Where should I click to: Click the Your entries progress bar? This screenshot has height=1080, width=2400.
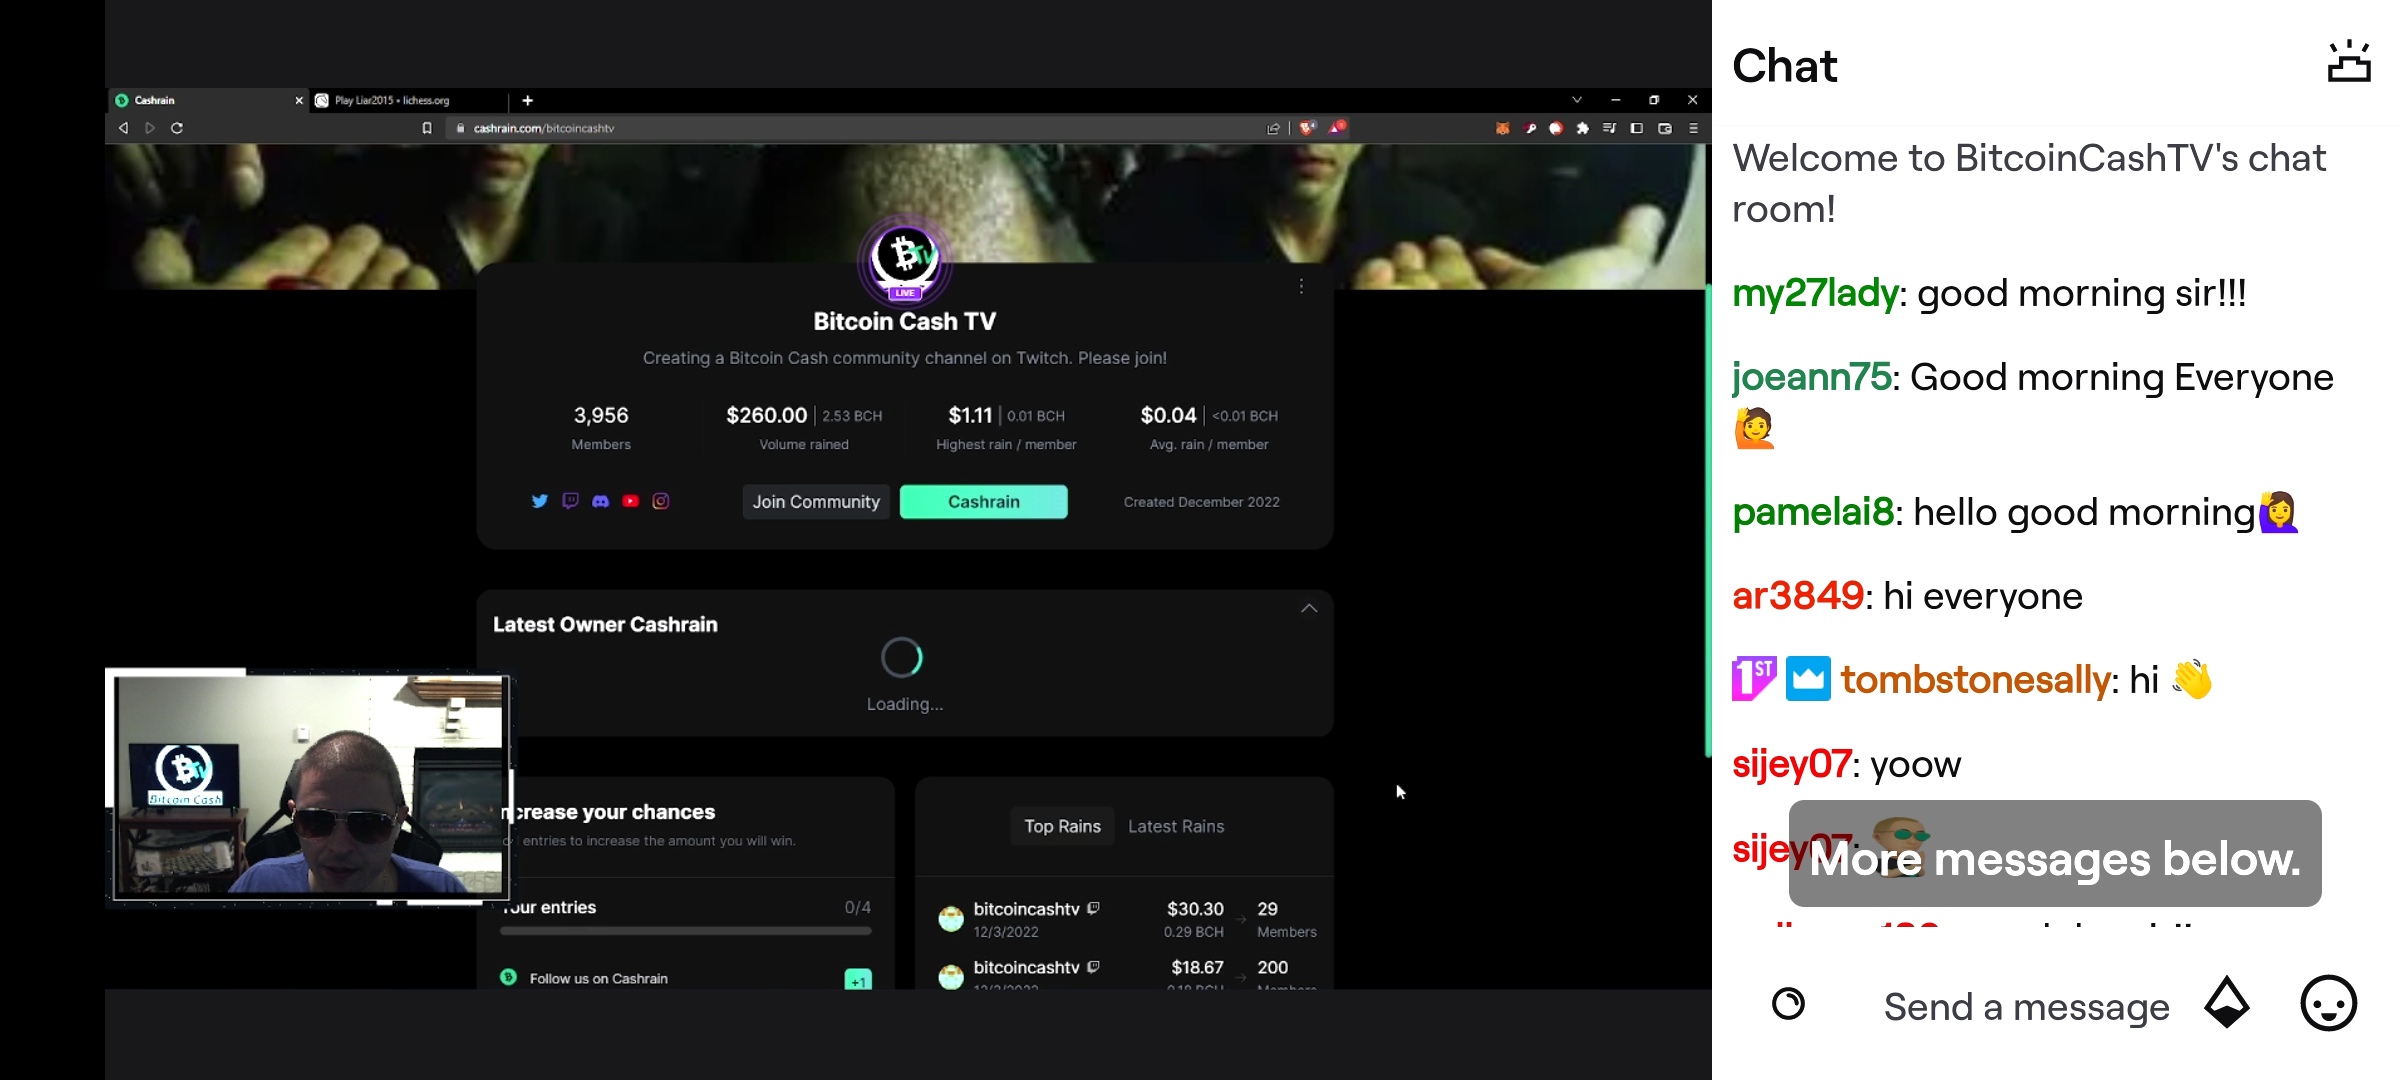click(686, 930)
